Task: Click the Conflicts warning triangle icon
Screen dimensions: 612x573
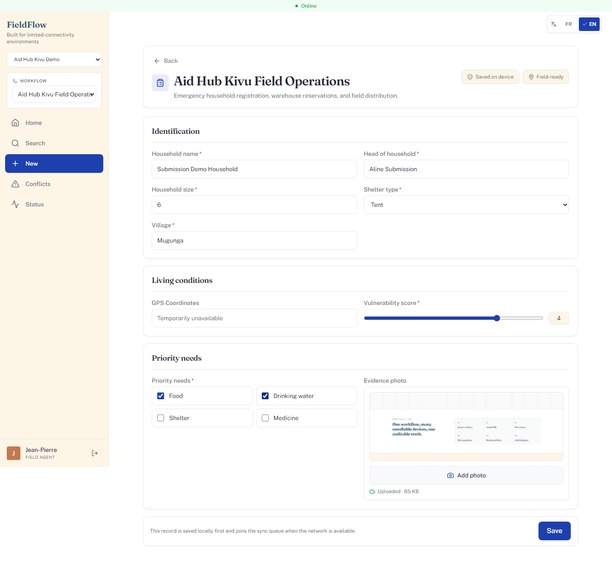Action: click(15, 184)
